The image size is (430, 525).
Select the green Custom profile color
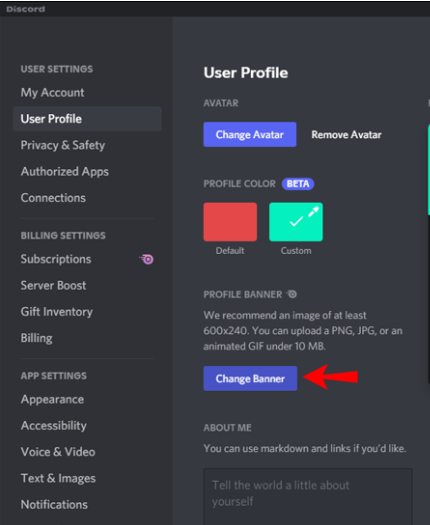coord(296,222)
